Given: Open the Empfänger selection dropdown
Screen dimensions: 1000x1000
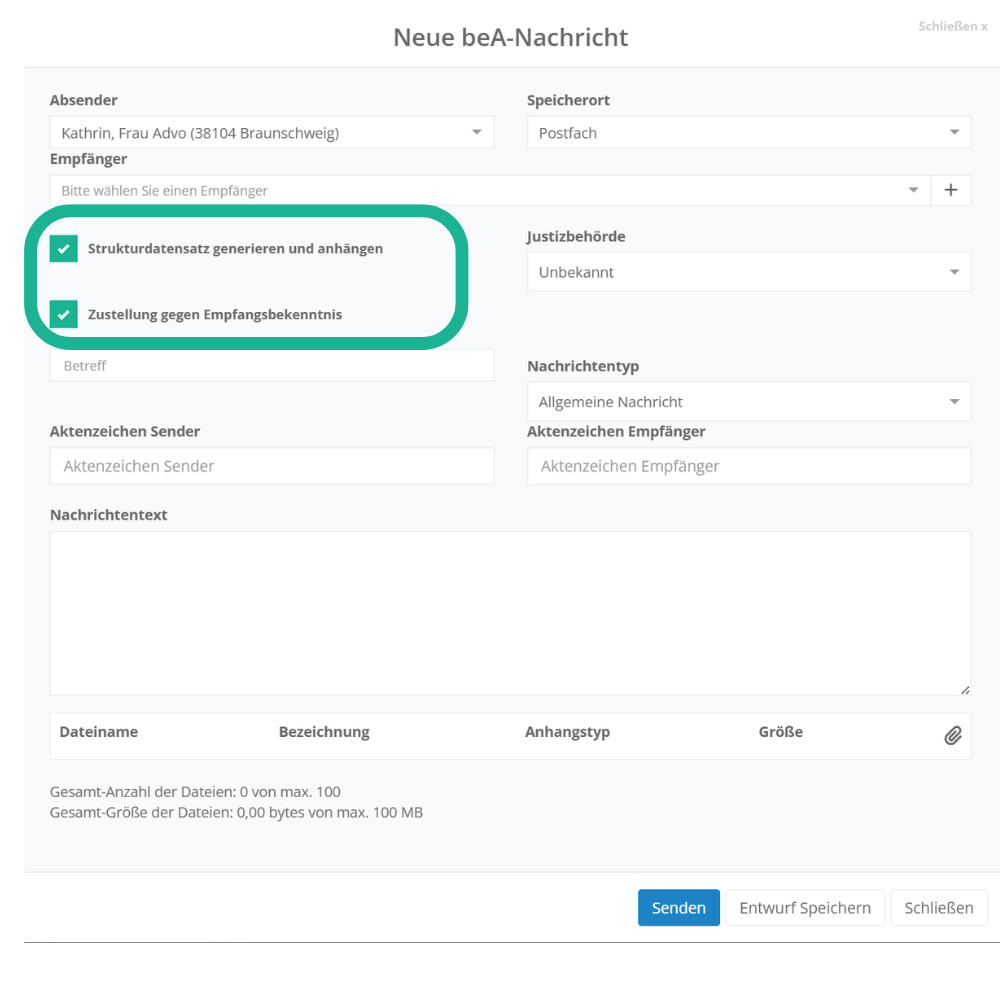Looking at the screenshot, I should click(489, 190).
